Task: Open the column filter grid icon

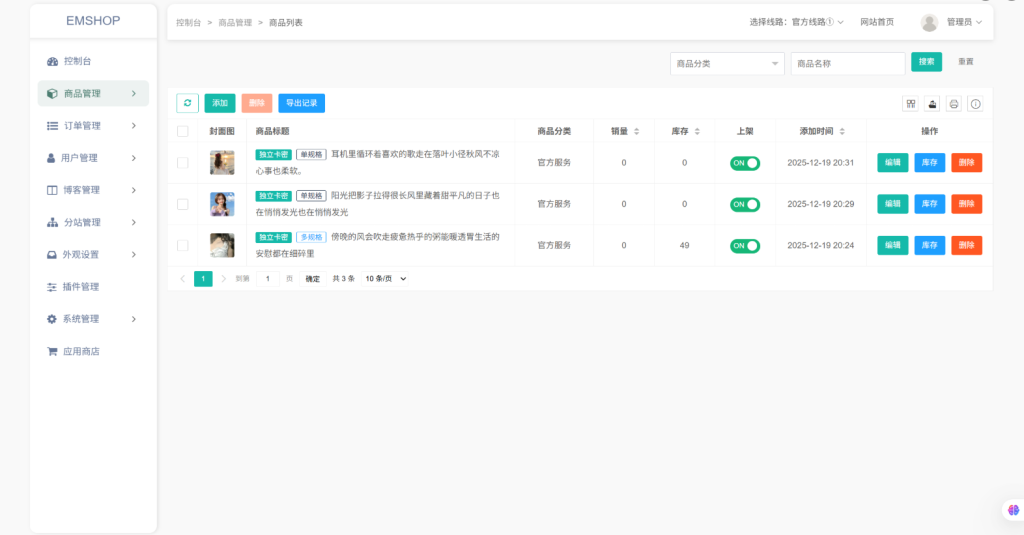Action: click(x=910, y=104)
